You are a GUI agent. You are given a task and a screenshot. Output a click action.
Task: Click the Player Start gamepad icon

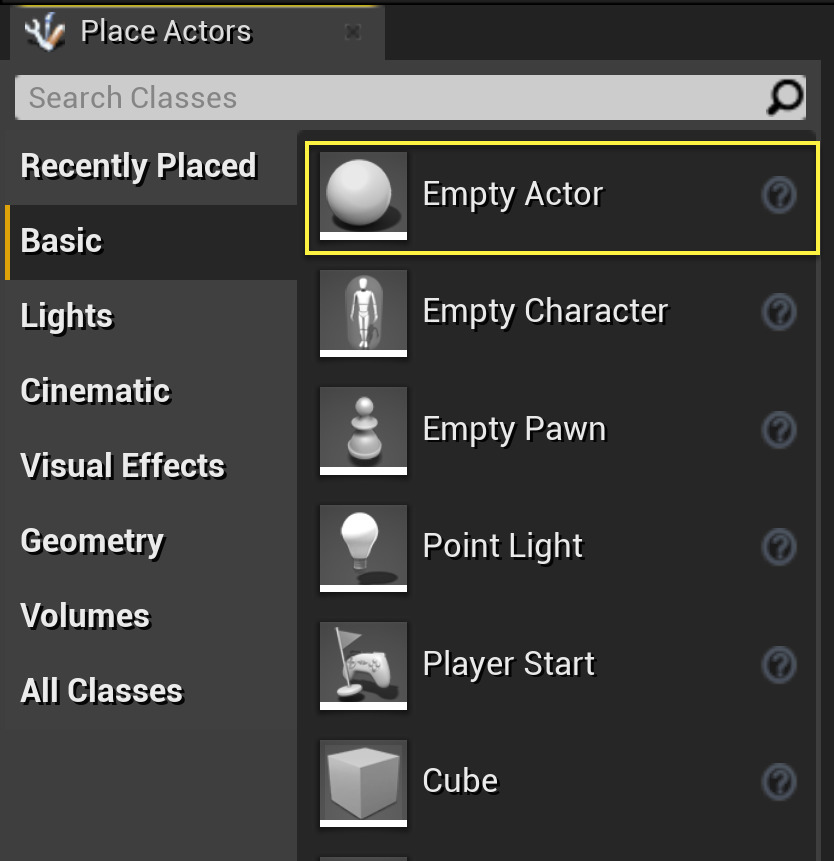click(x=363, y=664)
